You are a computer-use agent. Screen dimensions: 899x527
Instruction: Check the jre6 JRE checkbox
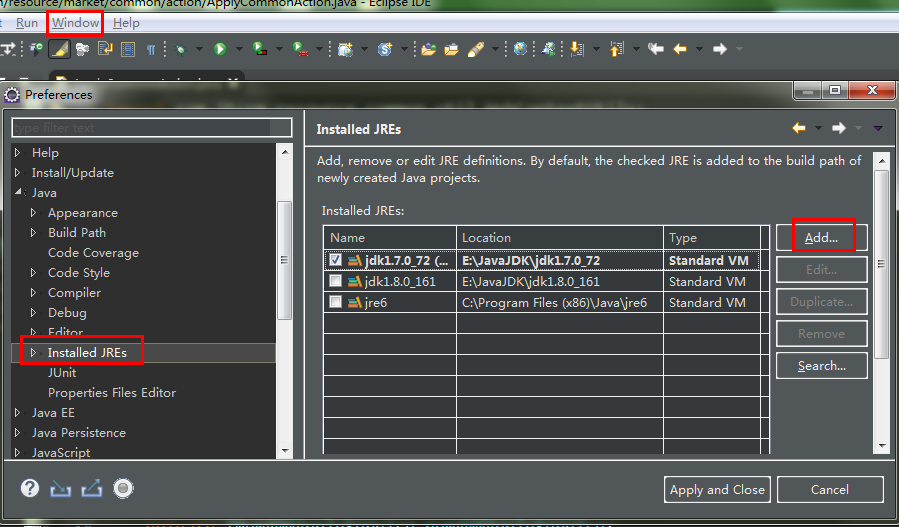(335, 302)
